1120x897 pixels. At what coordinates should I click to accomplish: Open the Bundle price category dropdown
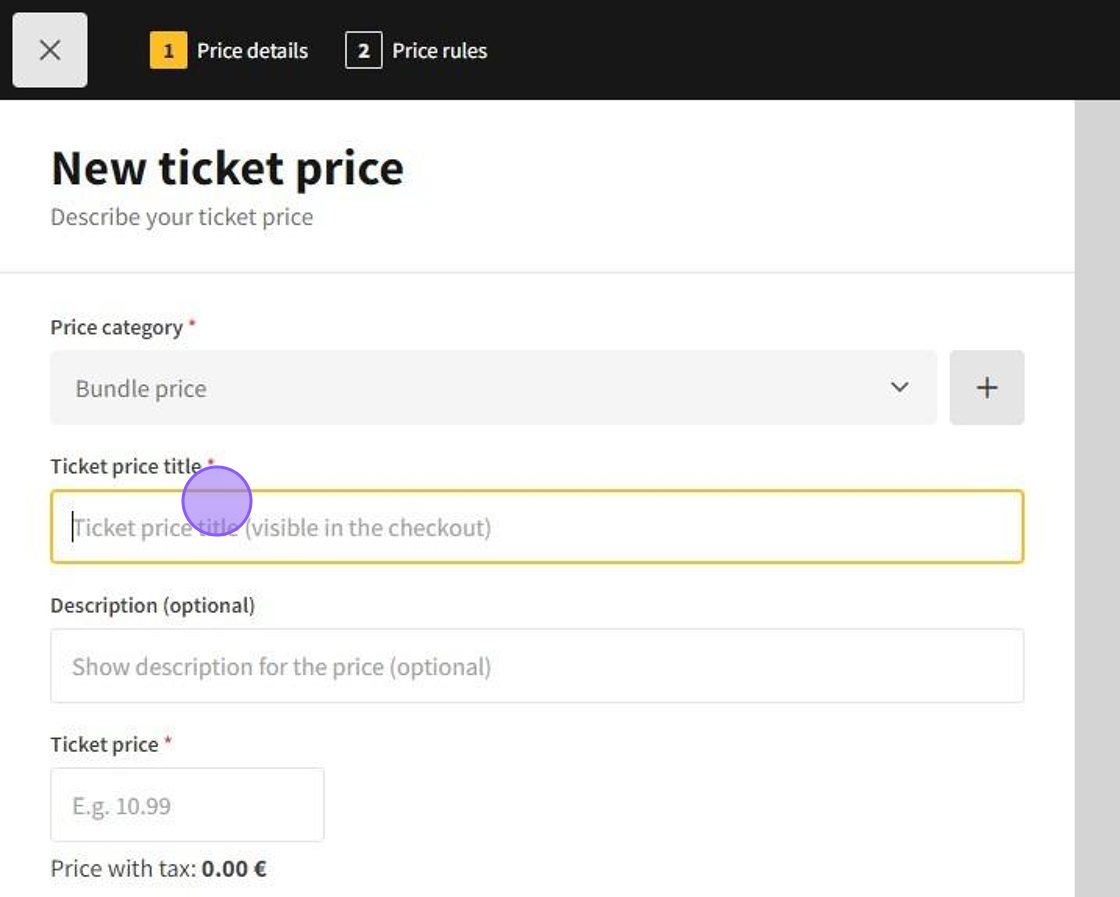click(x=492, y=388)
